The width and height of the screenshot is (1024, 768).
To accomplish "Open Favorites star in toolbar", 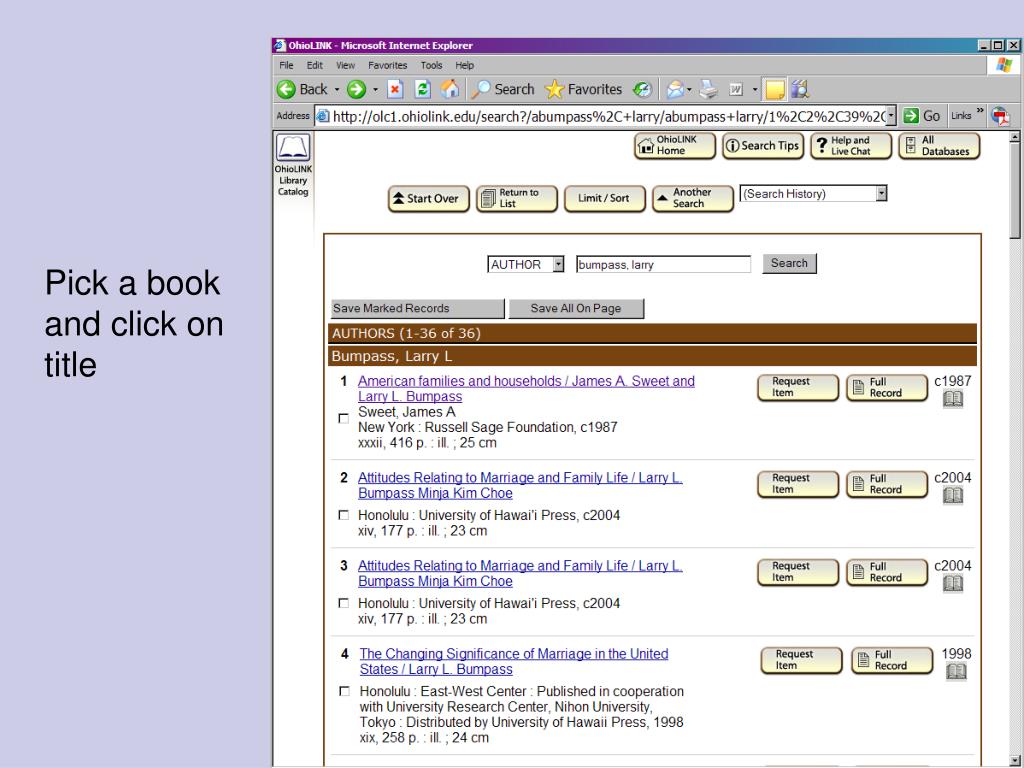I will [x=554, y=89].
